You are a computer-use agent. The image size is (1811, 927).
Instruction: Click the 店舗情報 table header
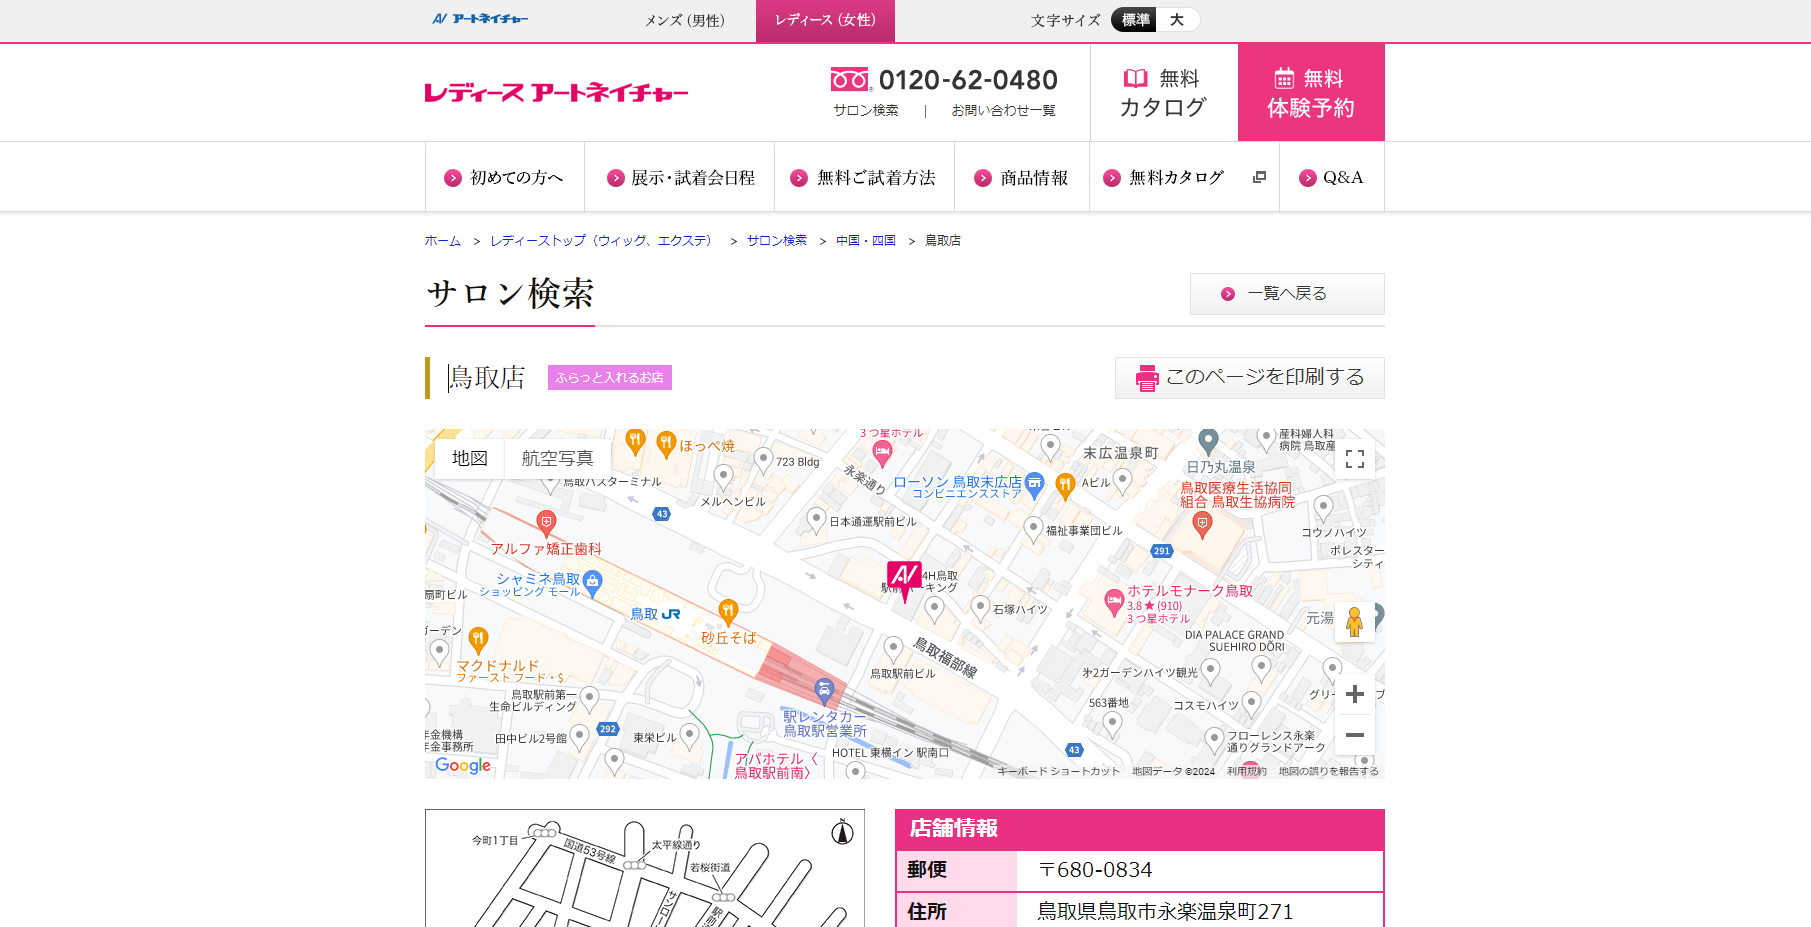coord(1140,829)
